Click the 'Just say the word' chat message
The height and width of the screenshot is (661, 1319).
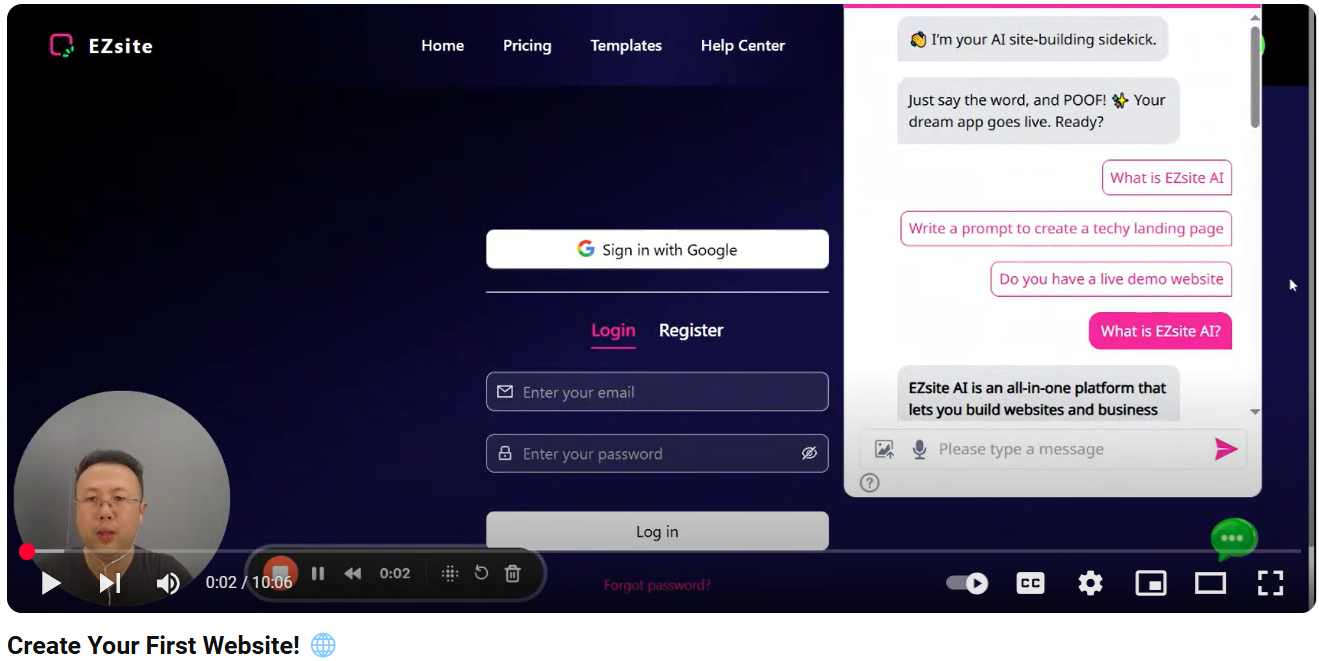pyautogui.click(x=1038, y=111)
